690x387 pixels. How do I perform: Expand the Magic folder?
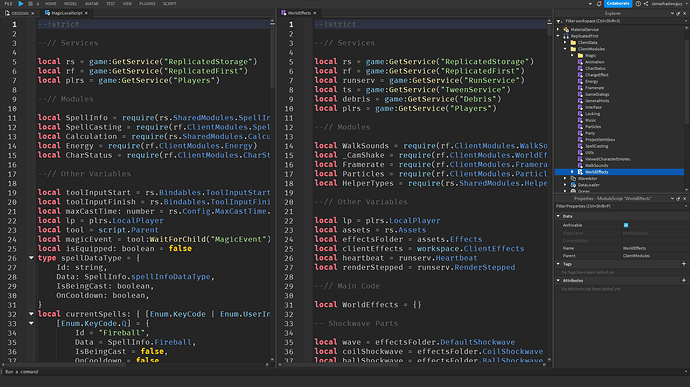[x=573, y=55]
